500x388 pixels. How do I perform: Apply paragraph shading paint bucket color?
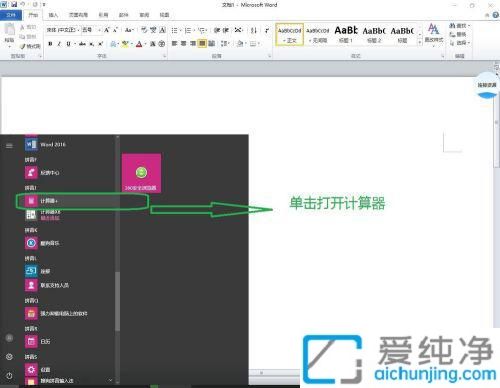pos(240,43)
